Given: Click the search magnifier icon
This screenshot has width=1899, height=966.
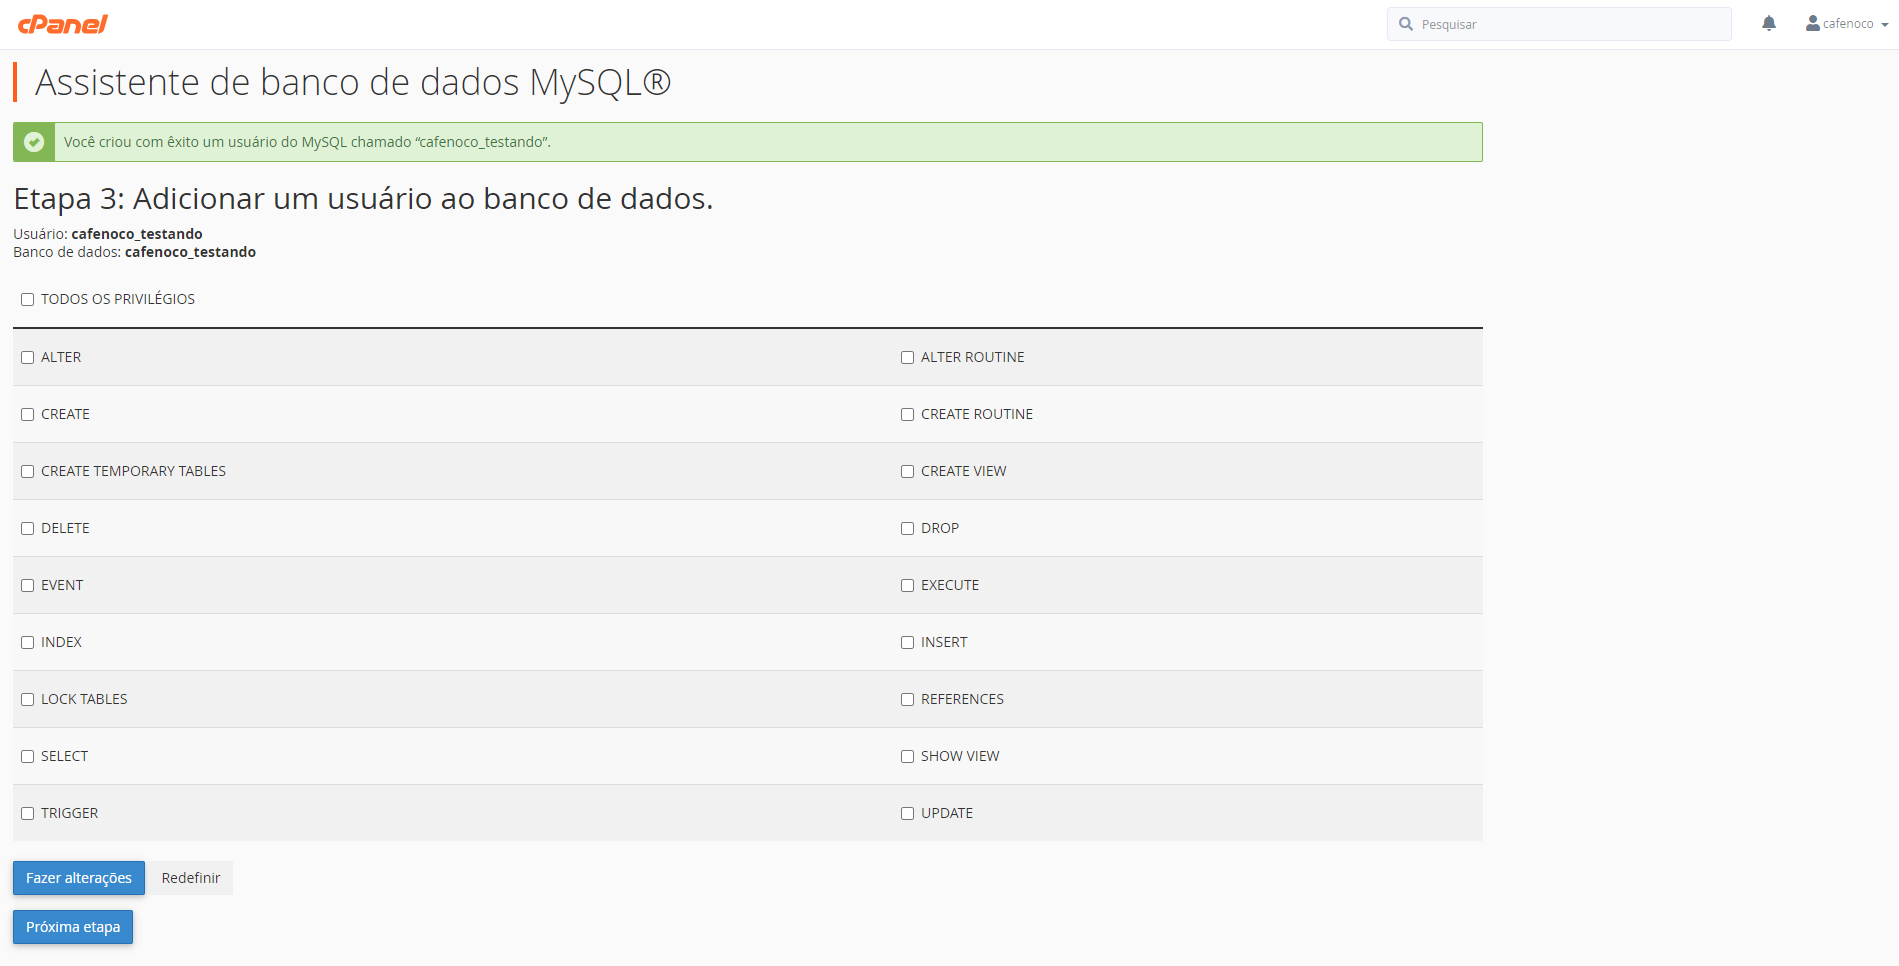Looking at the screenshot, I should (1406, 24).
